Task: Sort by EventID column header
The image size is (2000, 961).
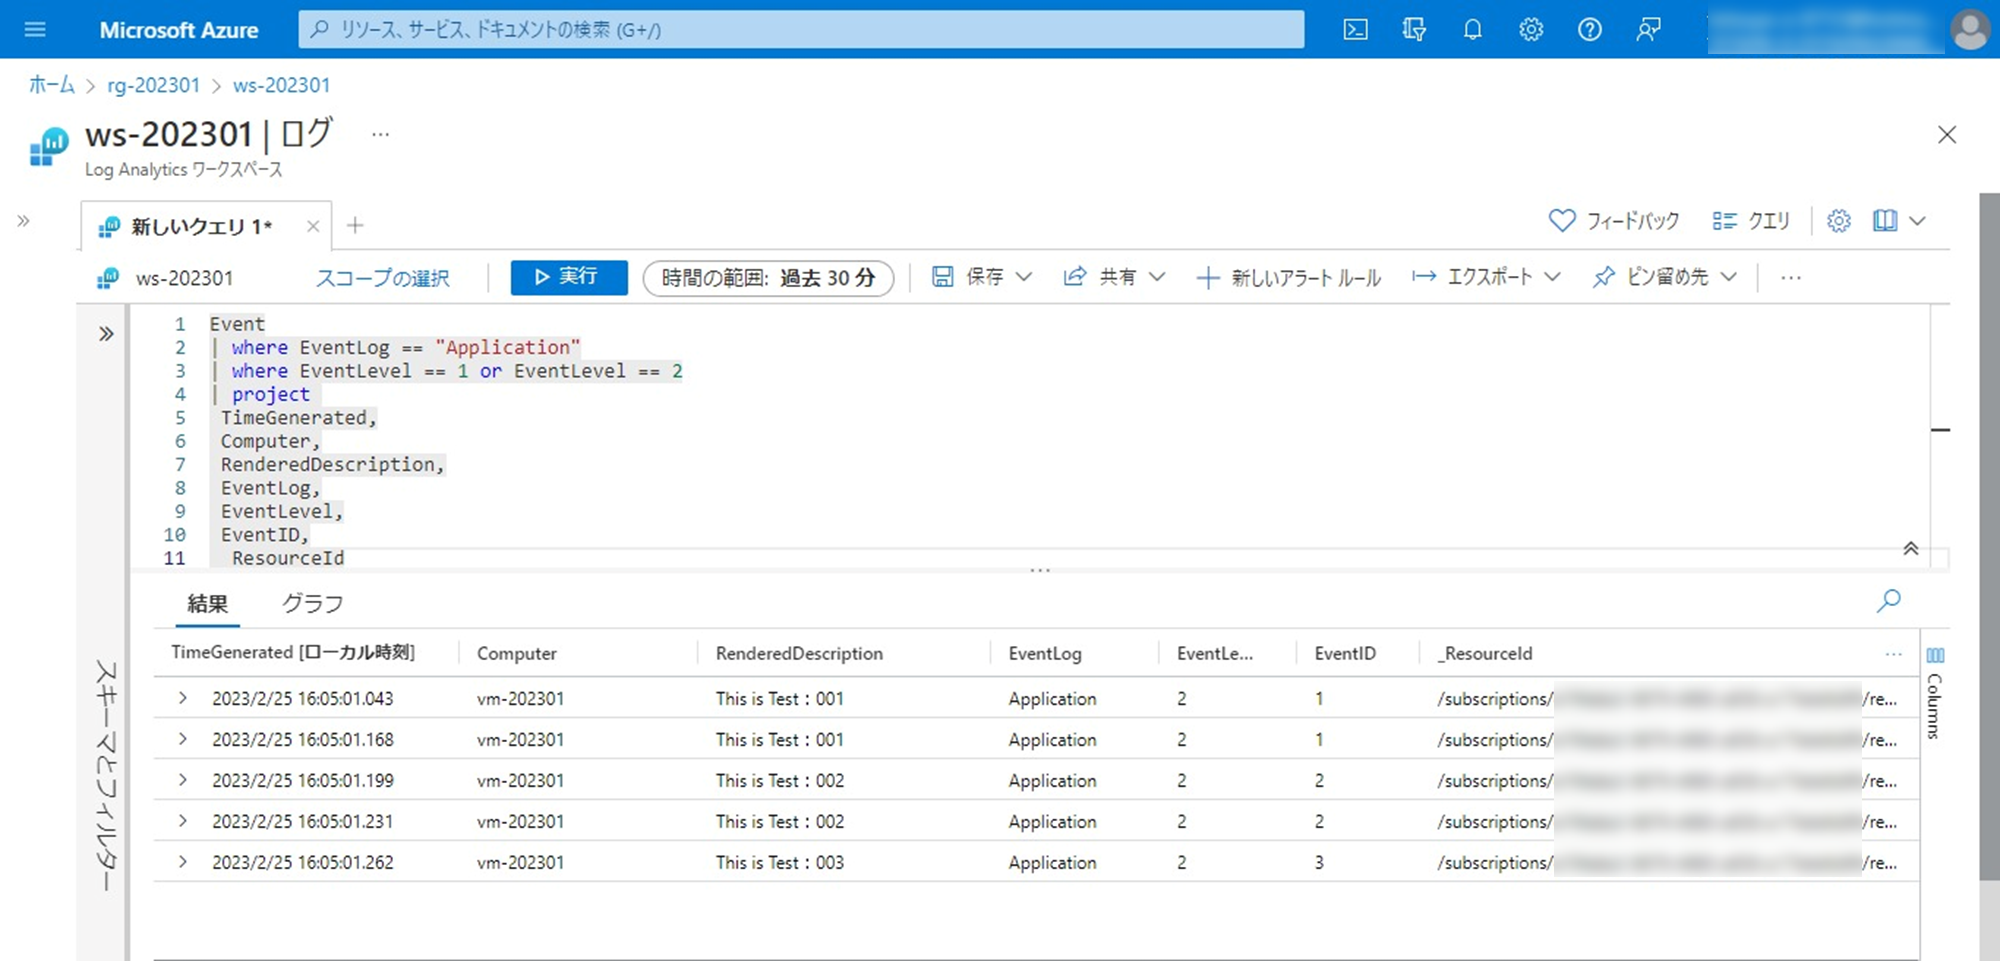Action: (1345, 653)
